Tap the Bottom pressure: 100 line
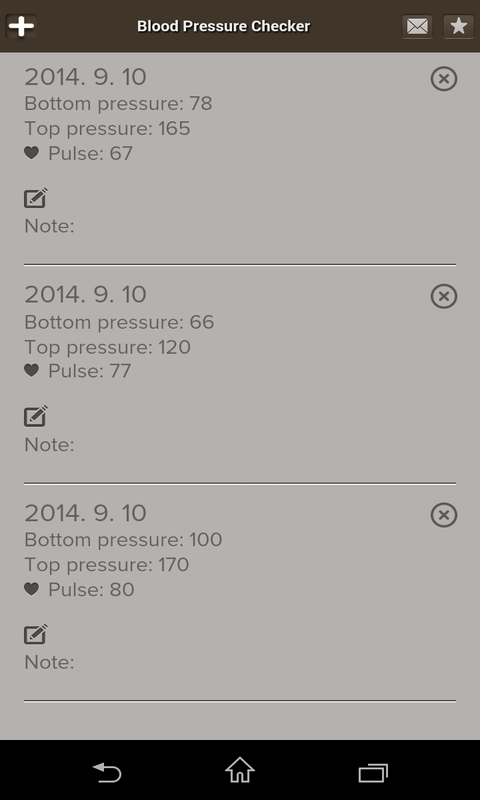This screenshot has height=800, width=480. point(123,540)
